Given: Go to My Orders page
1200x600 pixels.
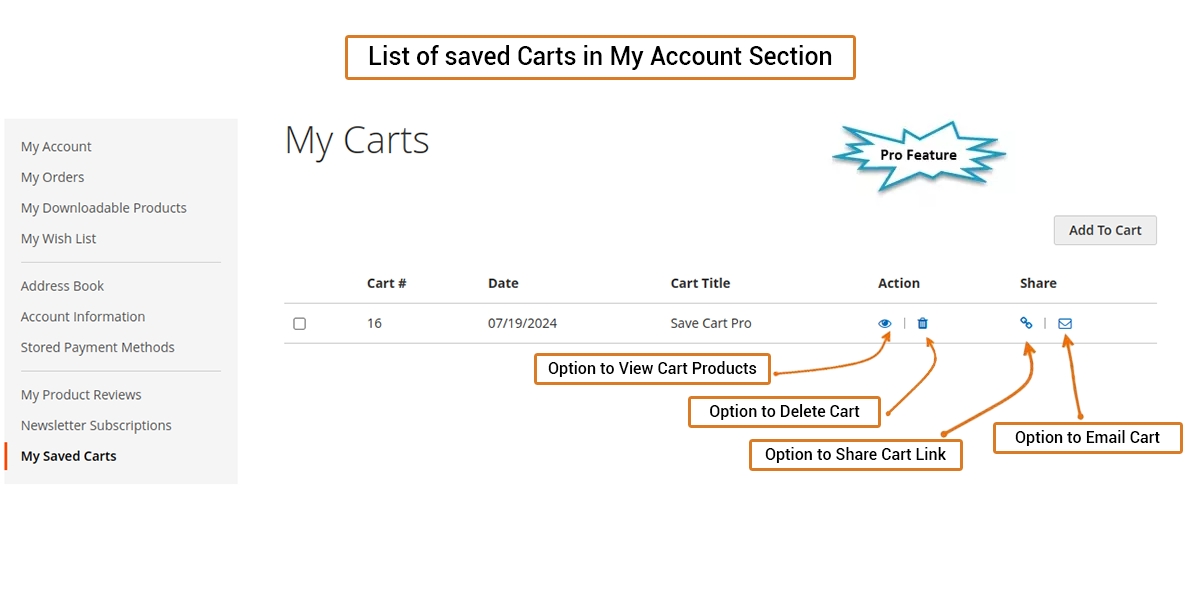Looking at the screenshot, I should coord(53,178).
